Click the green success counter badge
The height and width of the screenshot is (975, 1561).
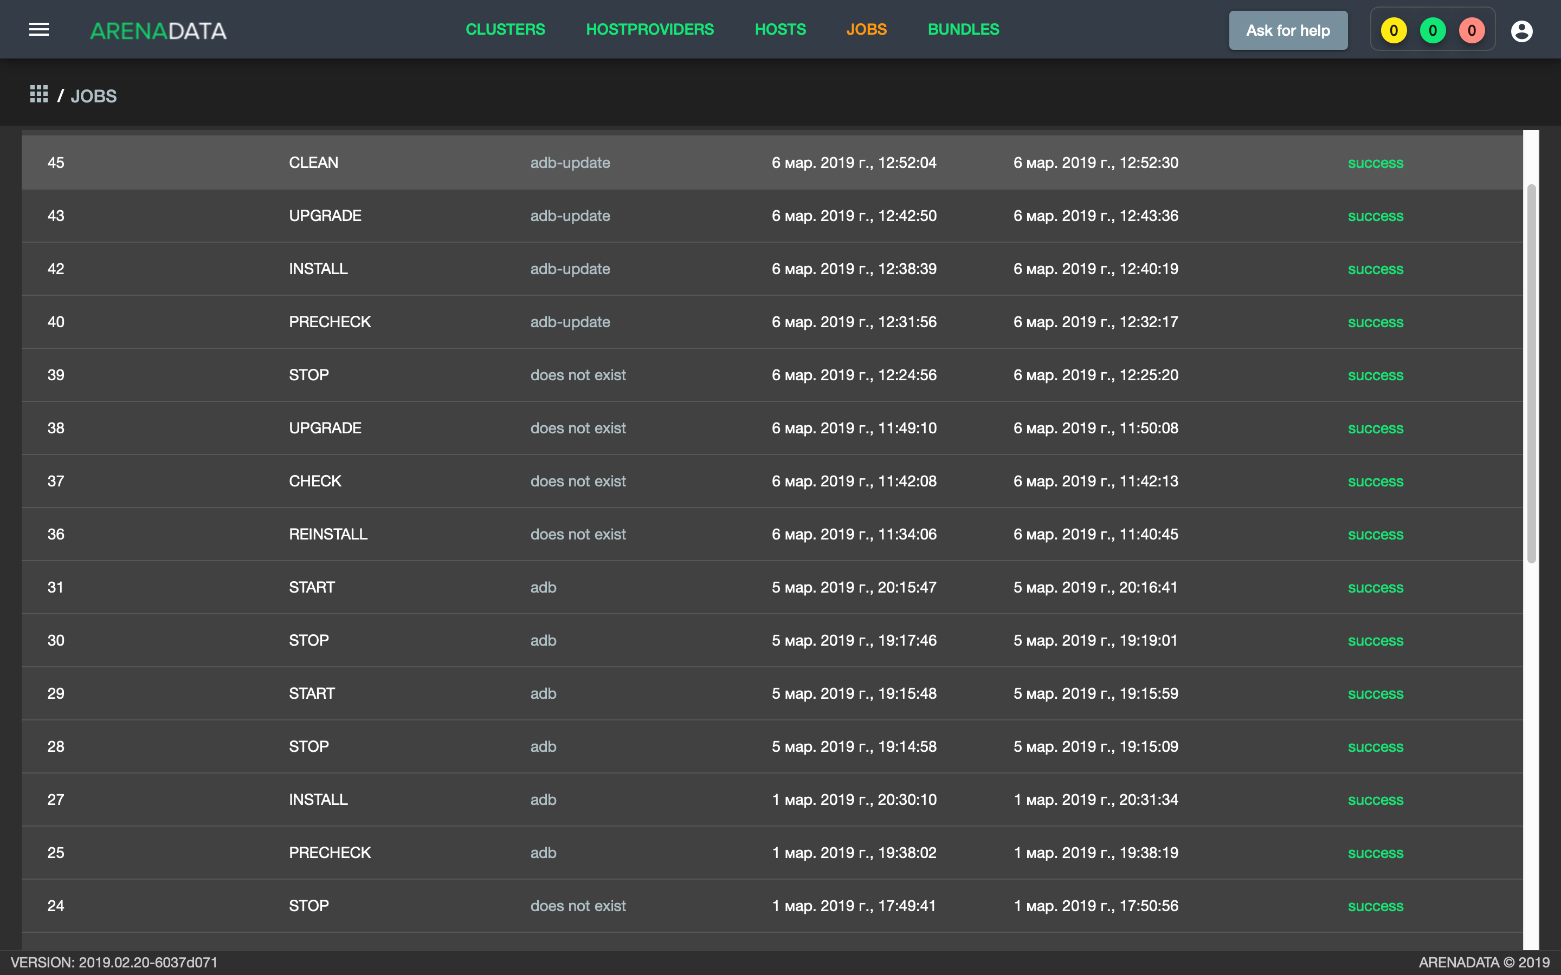1432,31
